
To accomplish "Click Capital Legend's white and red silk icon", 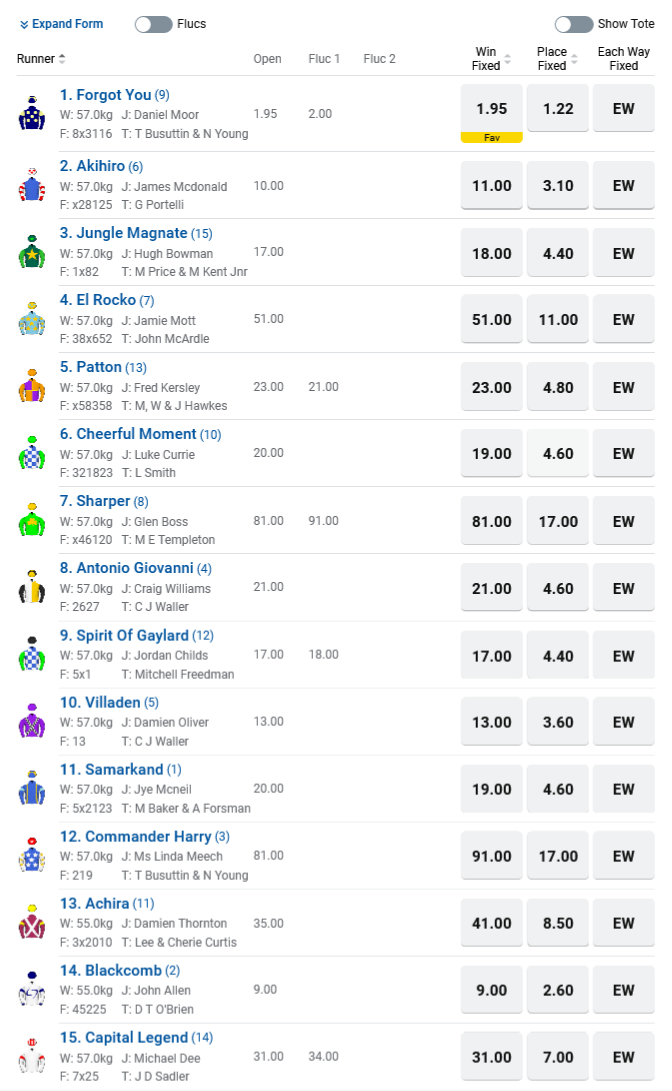I will click(x=32, y=1056).
